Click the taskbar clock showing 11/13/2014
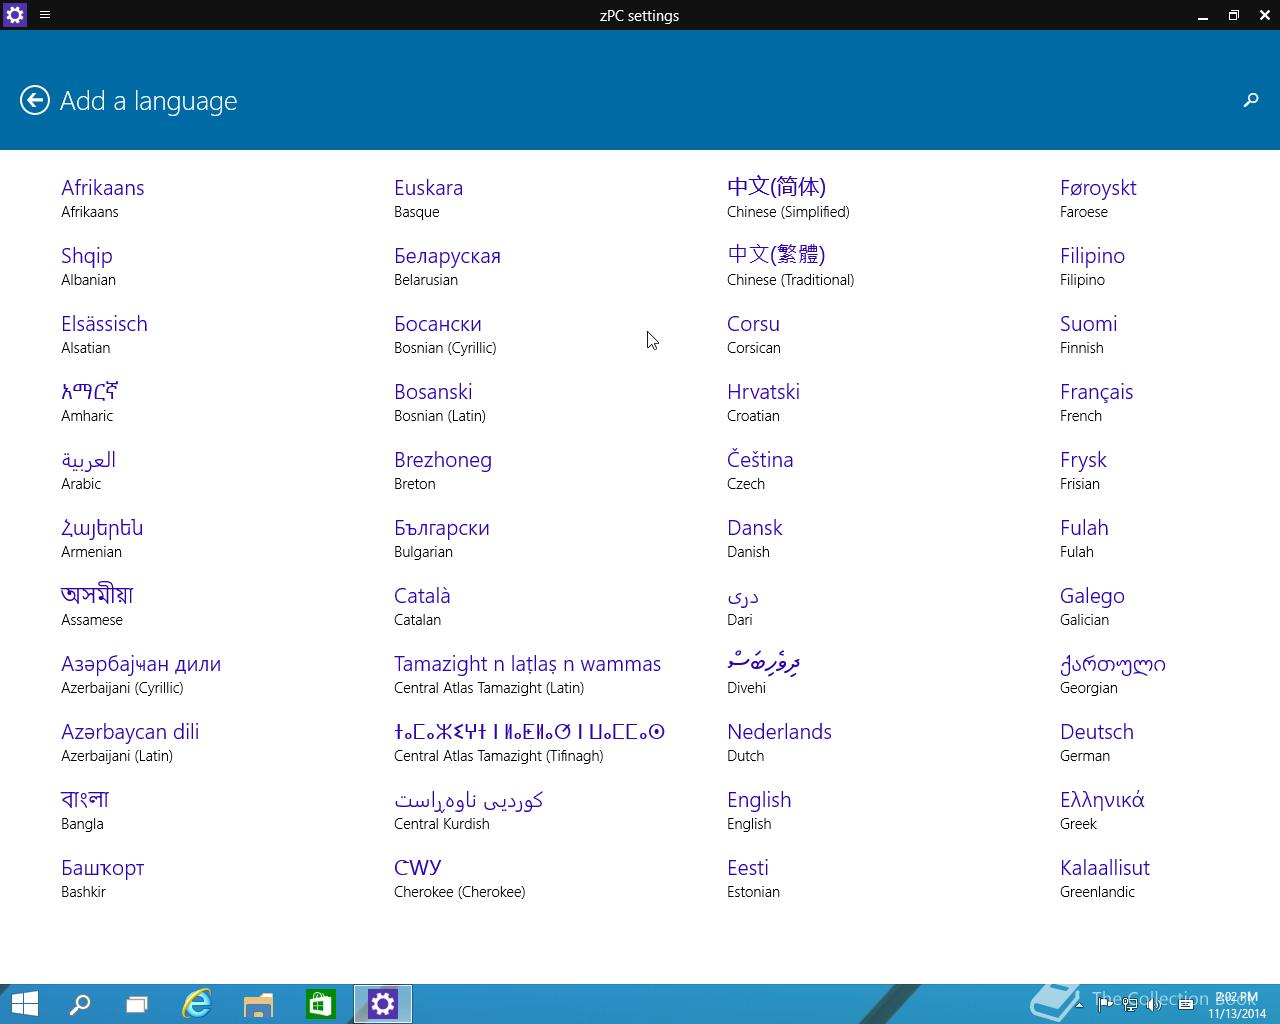The width and height of the screenshot is (1280, 1024). (x=1237, y=1005)
